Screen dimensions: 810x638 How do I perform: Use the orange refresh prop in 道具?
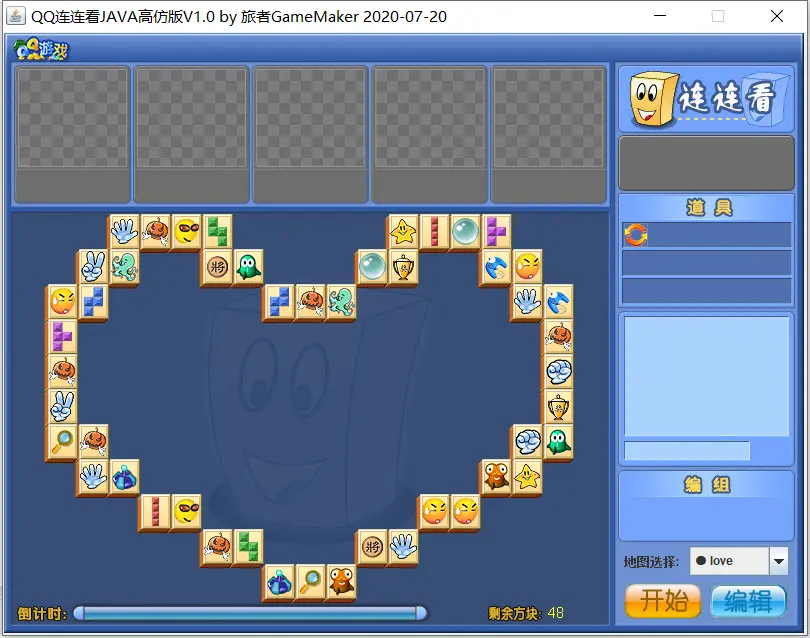point(635,235)
